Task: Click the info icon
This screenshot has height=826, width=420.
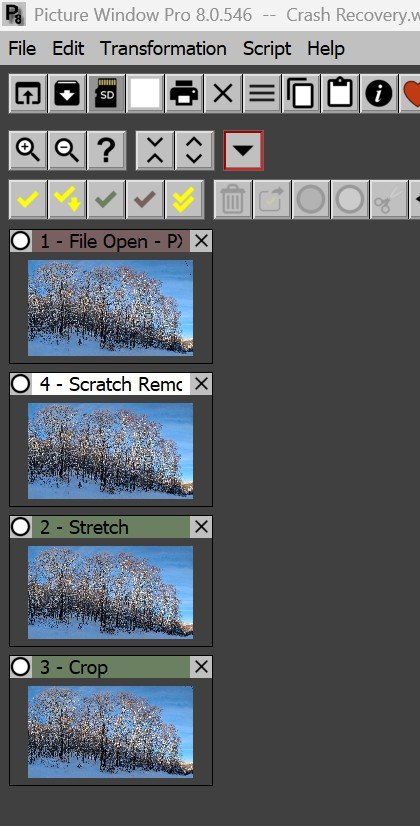Action: [379, 94]
